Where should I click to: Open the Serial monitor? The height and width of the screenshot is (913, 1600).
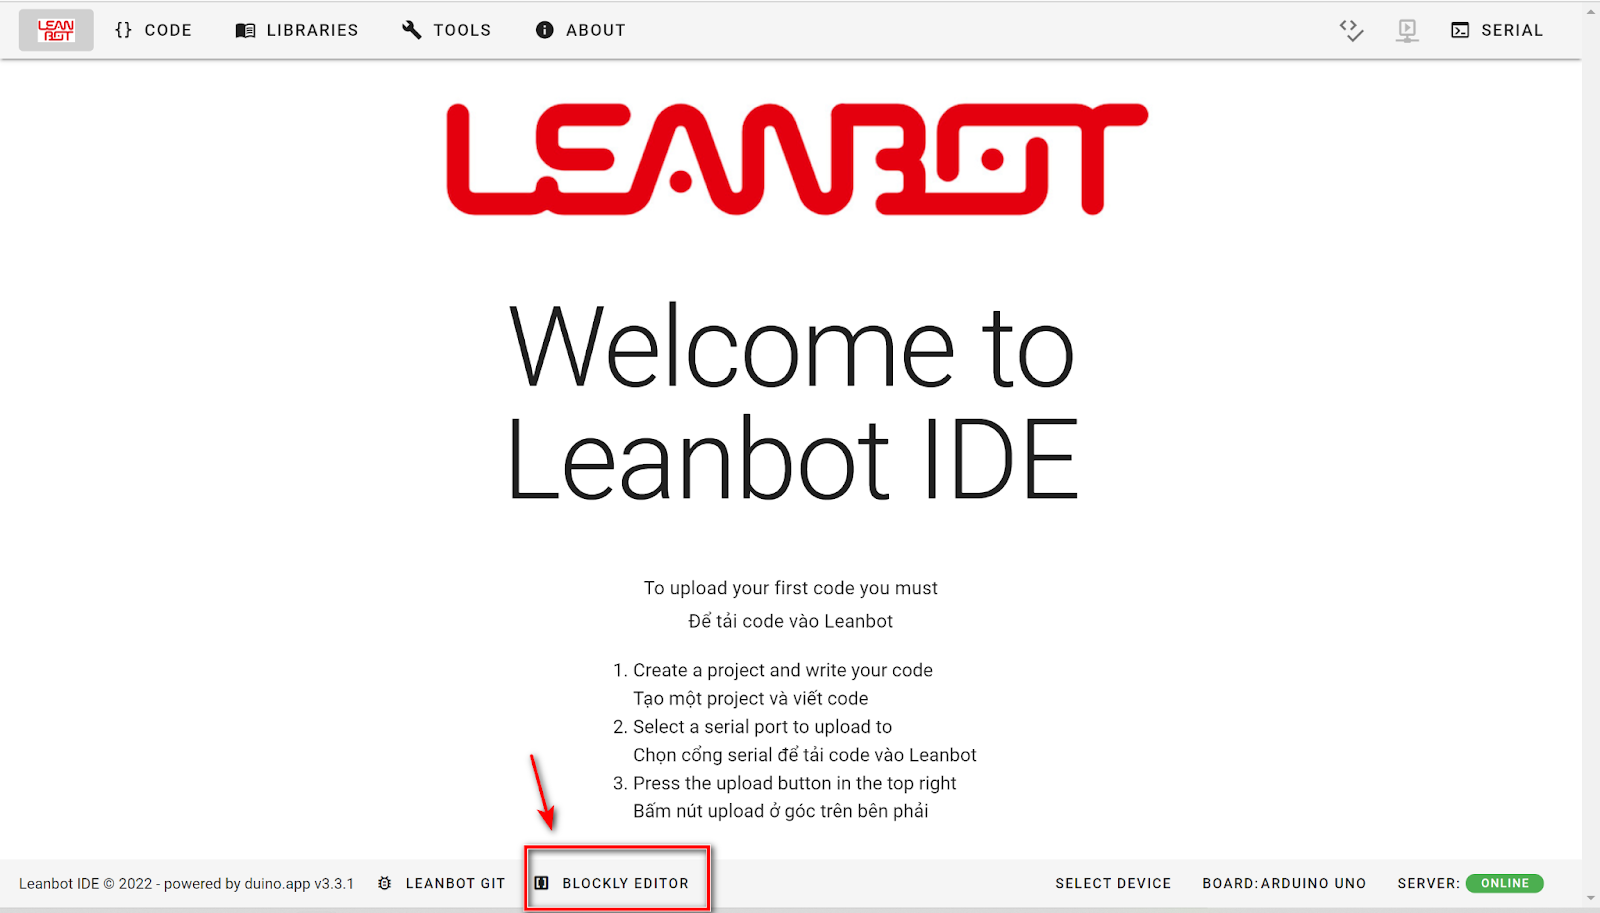pyautogui.click(x=1497, y=30)
